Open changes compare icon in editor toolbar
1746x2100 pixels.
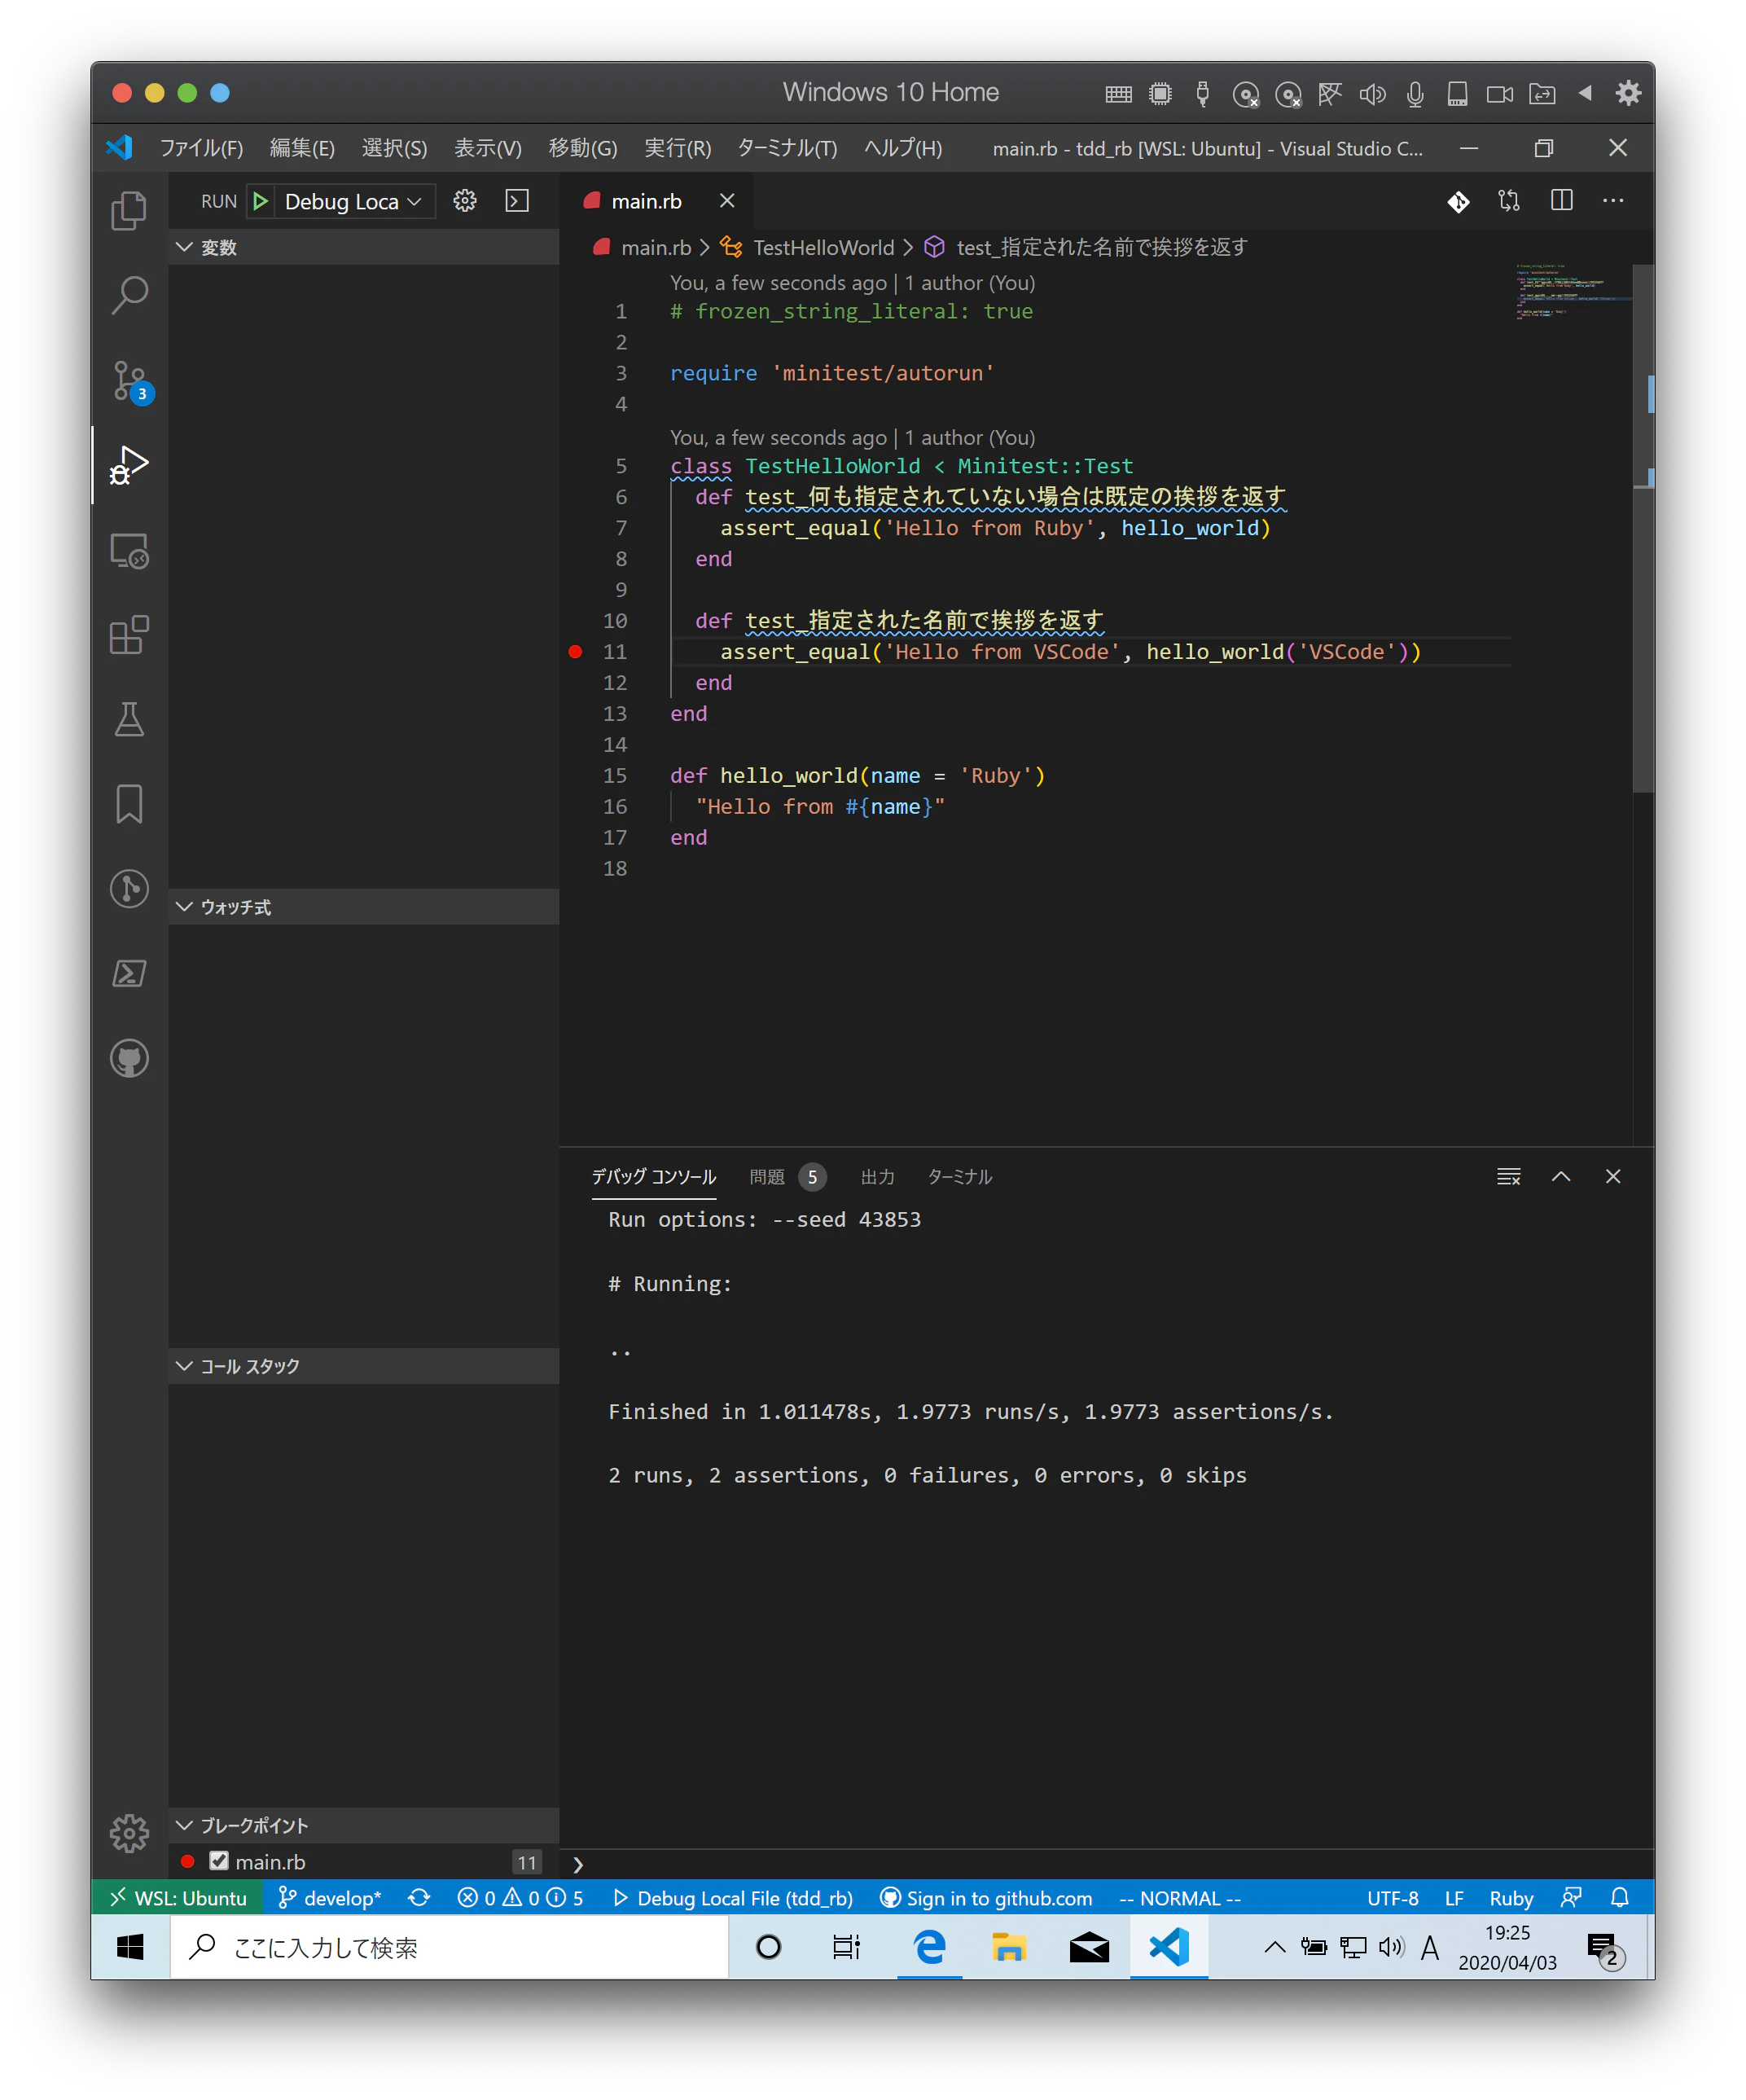(x=1509, y=201)
